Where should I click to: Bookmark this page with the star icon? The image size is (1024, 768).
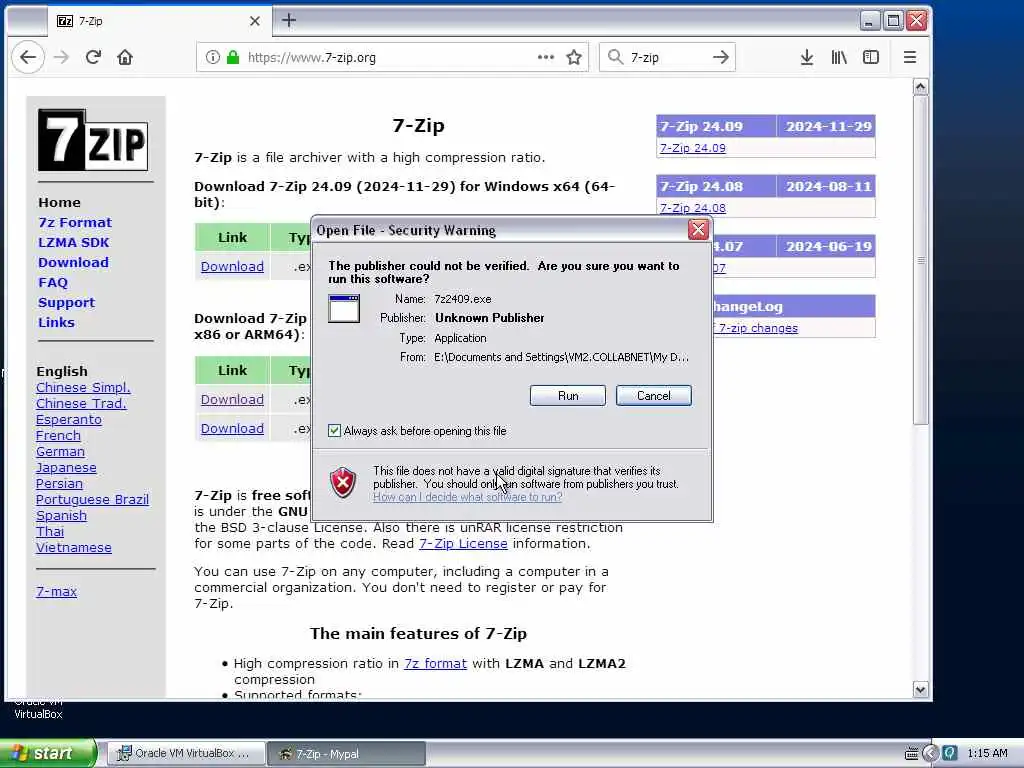(x=574, y=57)
